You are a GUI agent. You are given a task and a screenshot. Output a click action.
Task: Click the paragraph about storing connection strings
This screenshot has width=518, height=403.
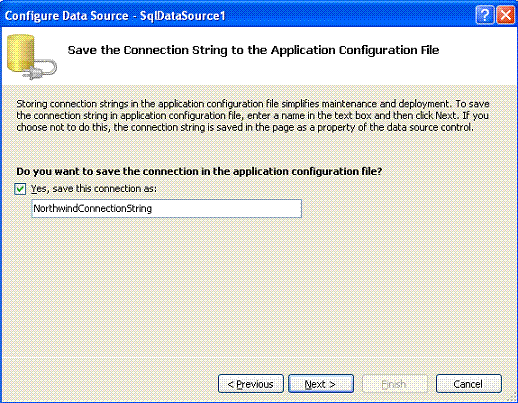(x=253, y=116)
